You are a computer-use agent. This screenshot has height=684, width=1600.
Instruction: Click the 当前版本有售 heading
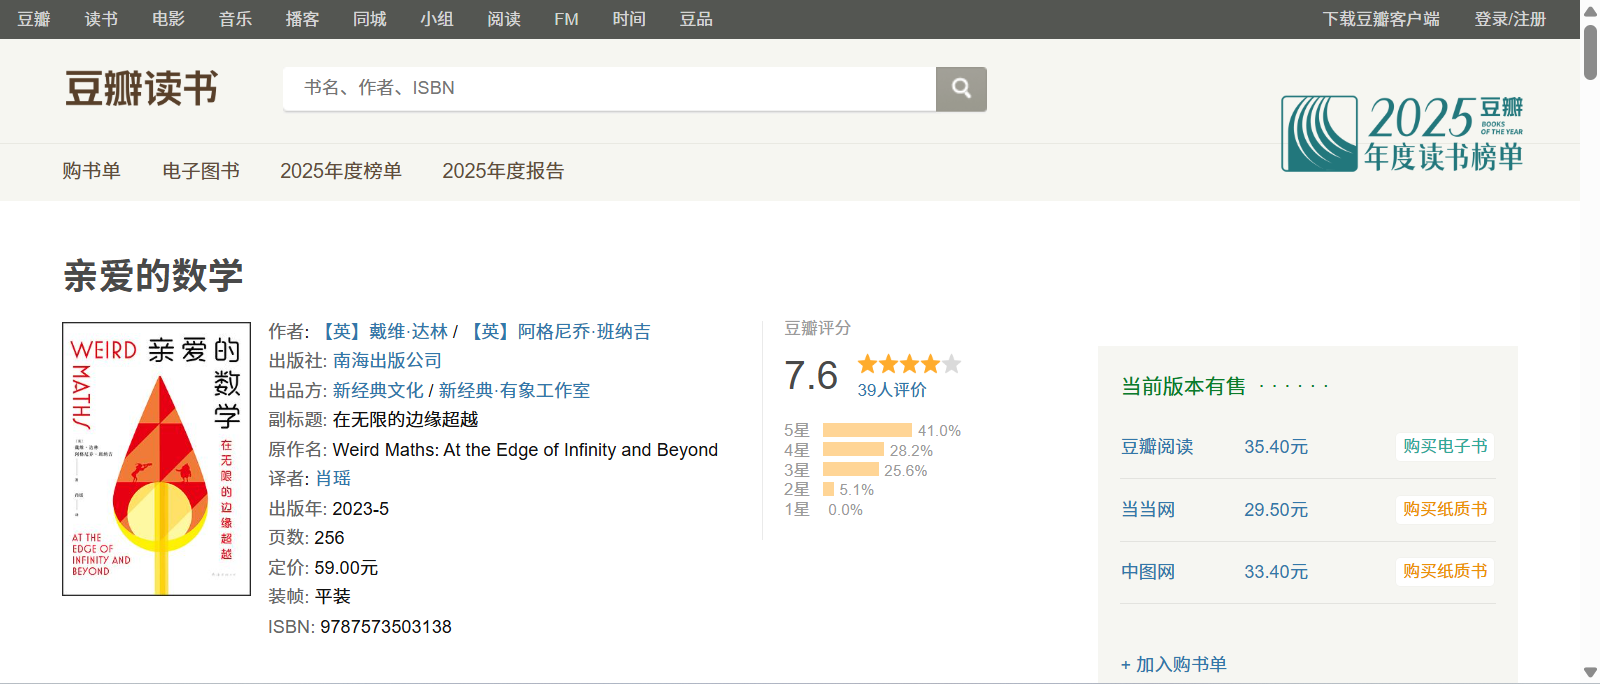point(1184,387)
